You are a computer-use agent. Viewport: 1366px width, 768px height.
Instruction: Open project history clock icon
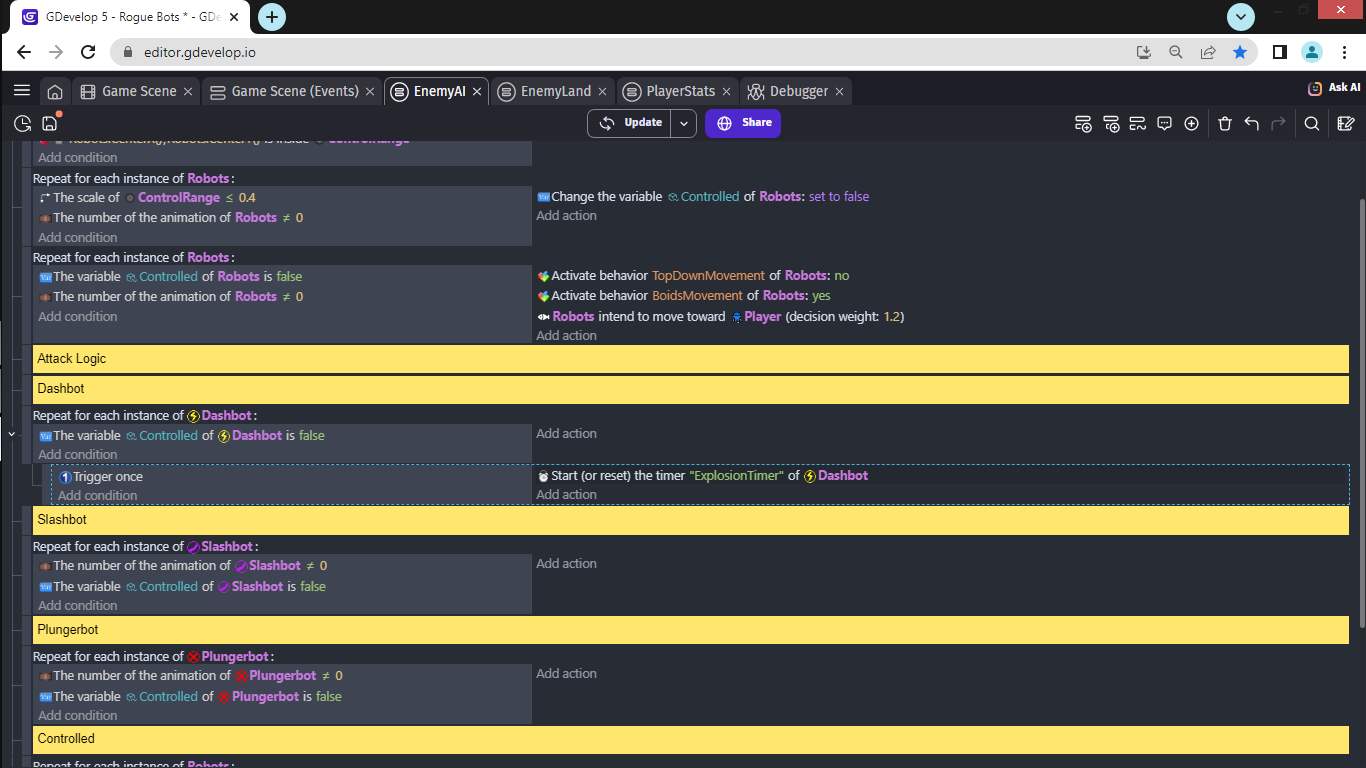(22, 124)
